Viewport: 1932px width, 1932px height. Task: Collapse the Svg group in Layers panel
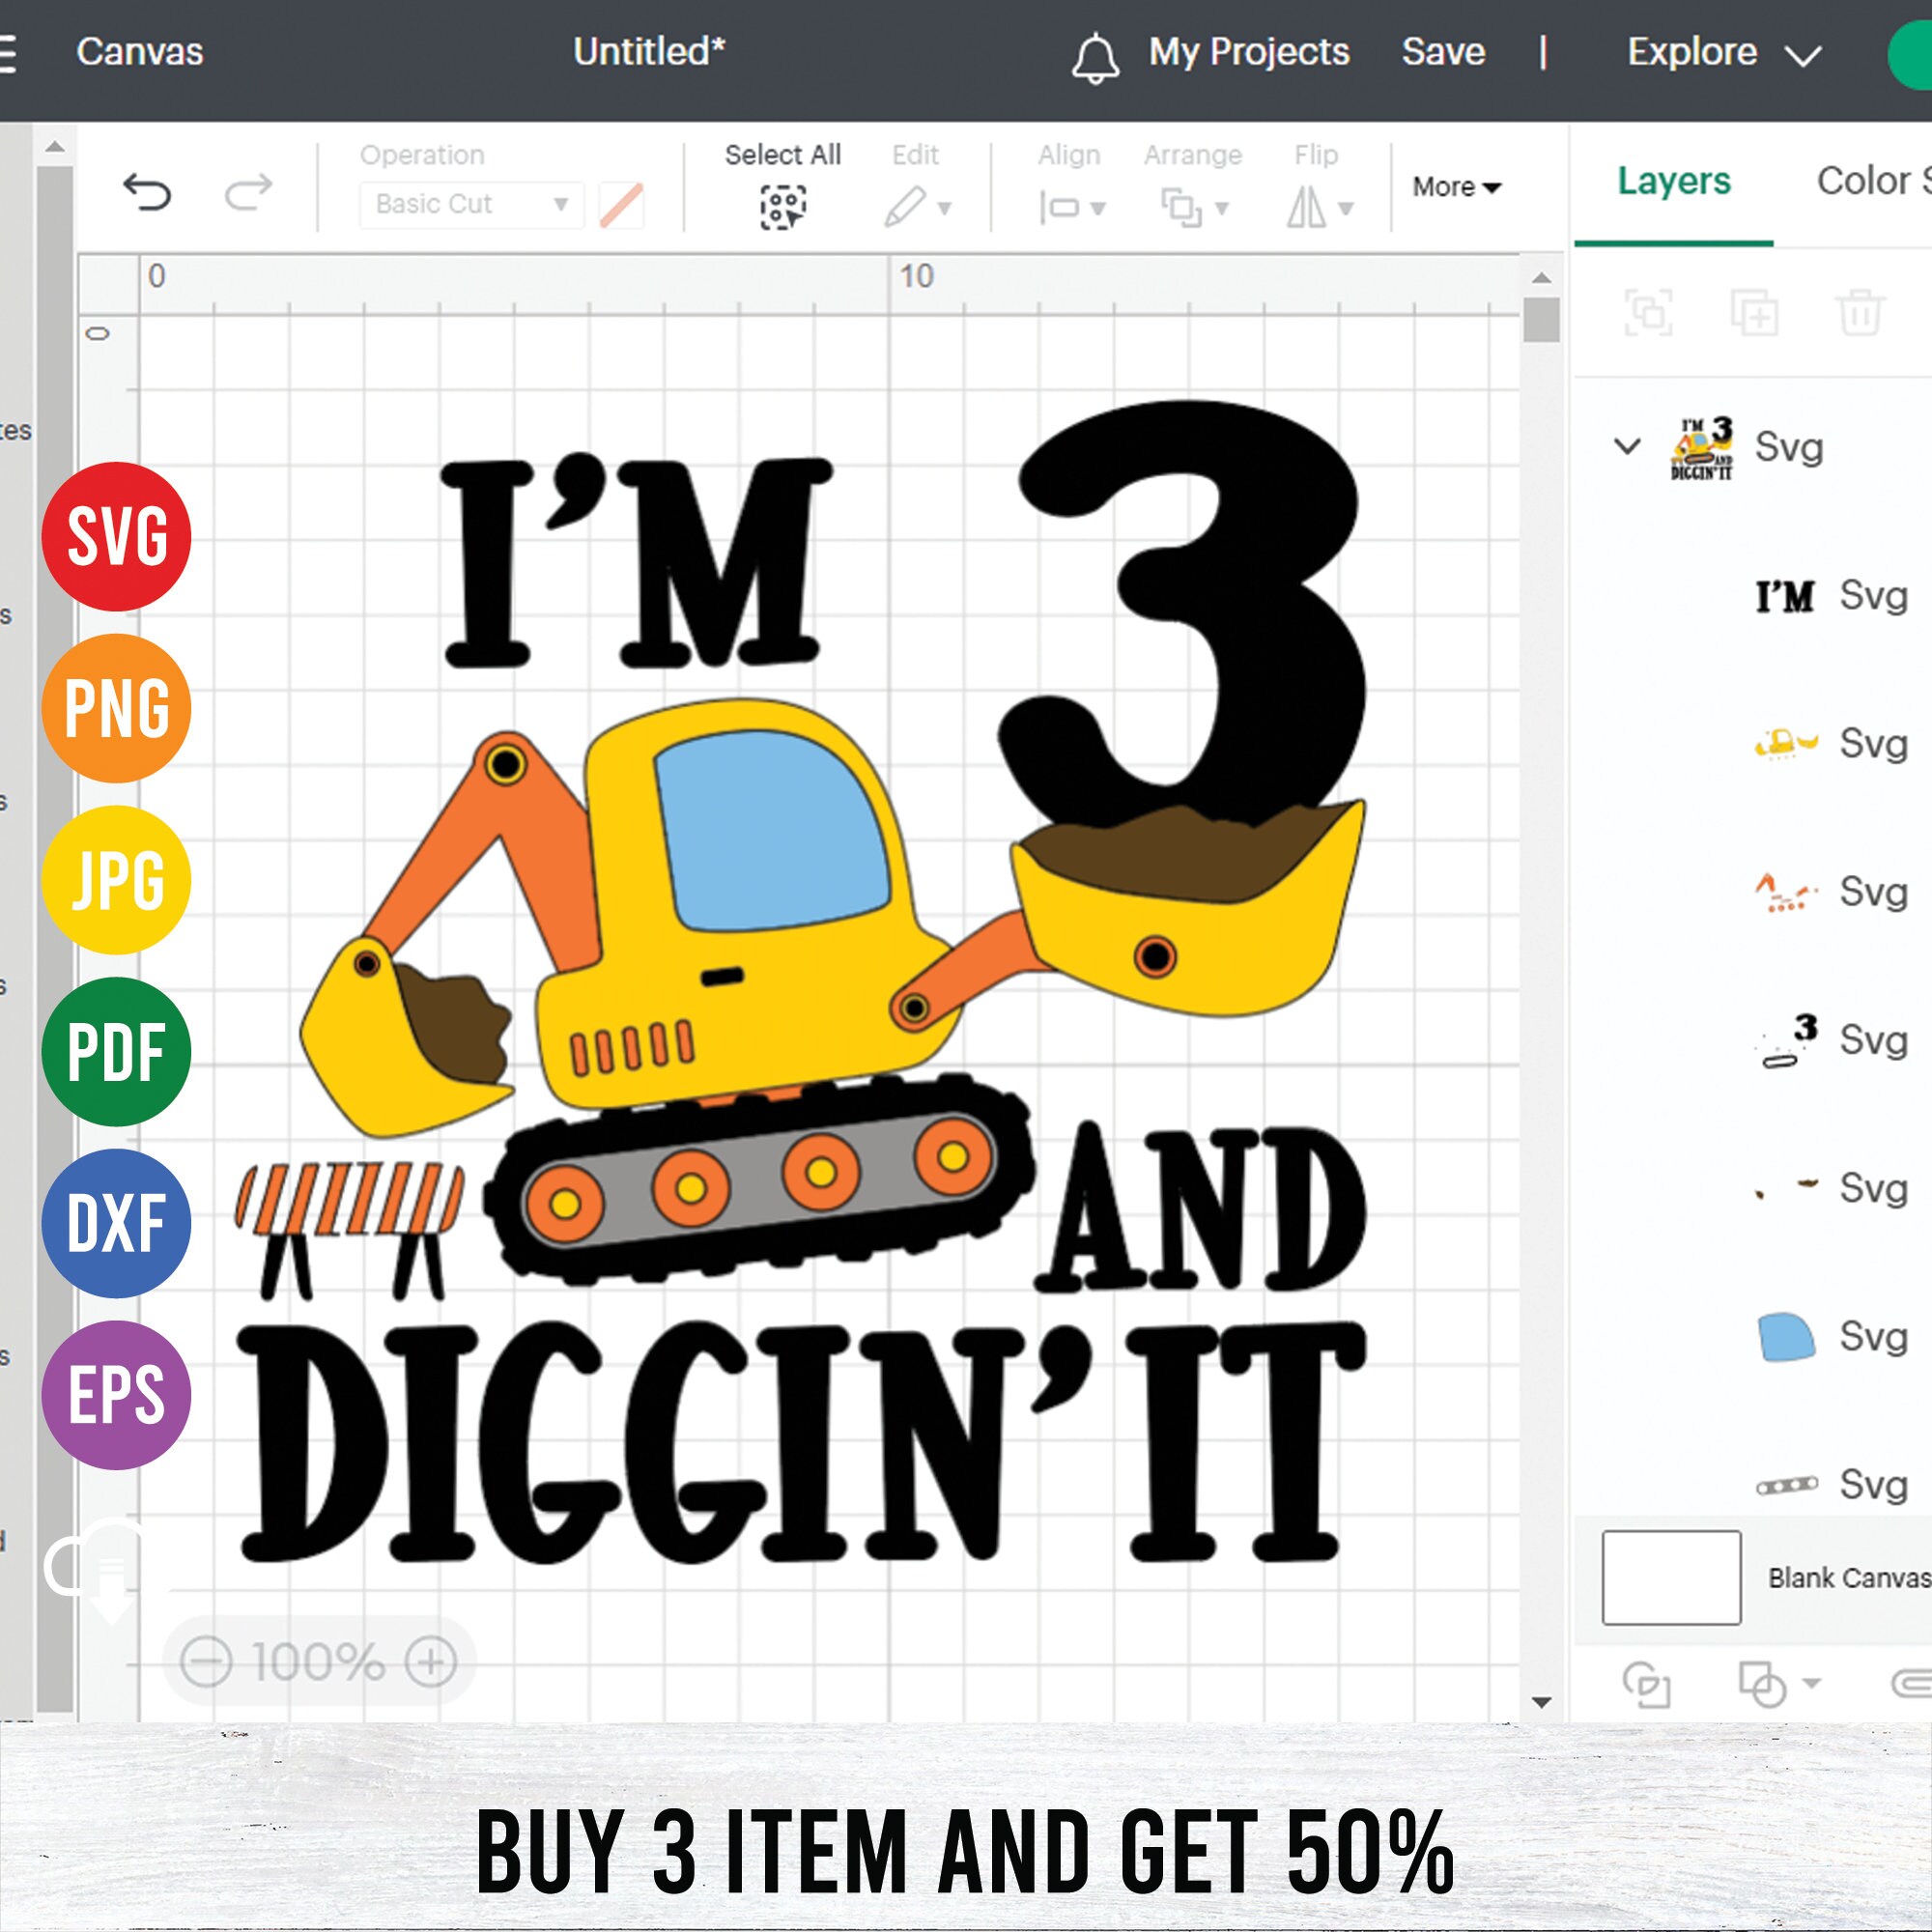1629,447
